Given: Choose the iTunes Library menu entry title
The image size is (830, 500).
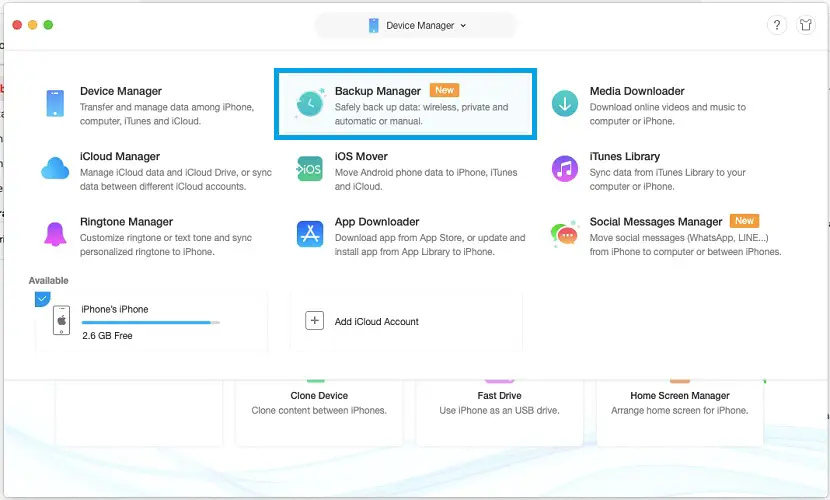Looking at the screenshot, I should (x=624, y=156).
